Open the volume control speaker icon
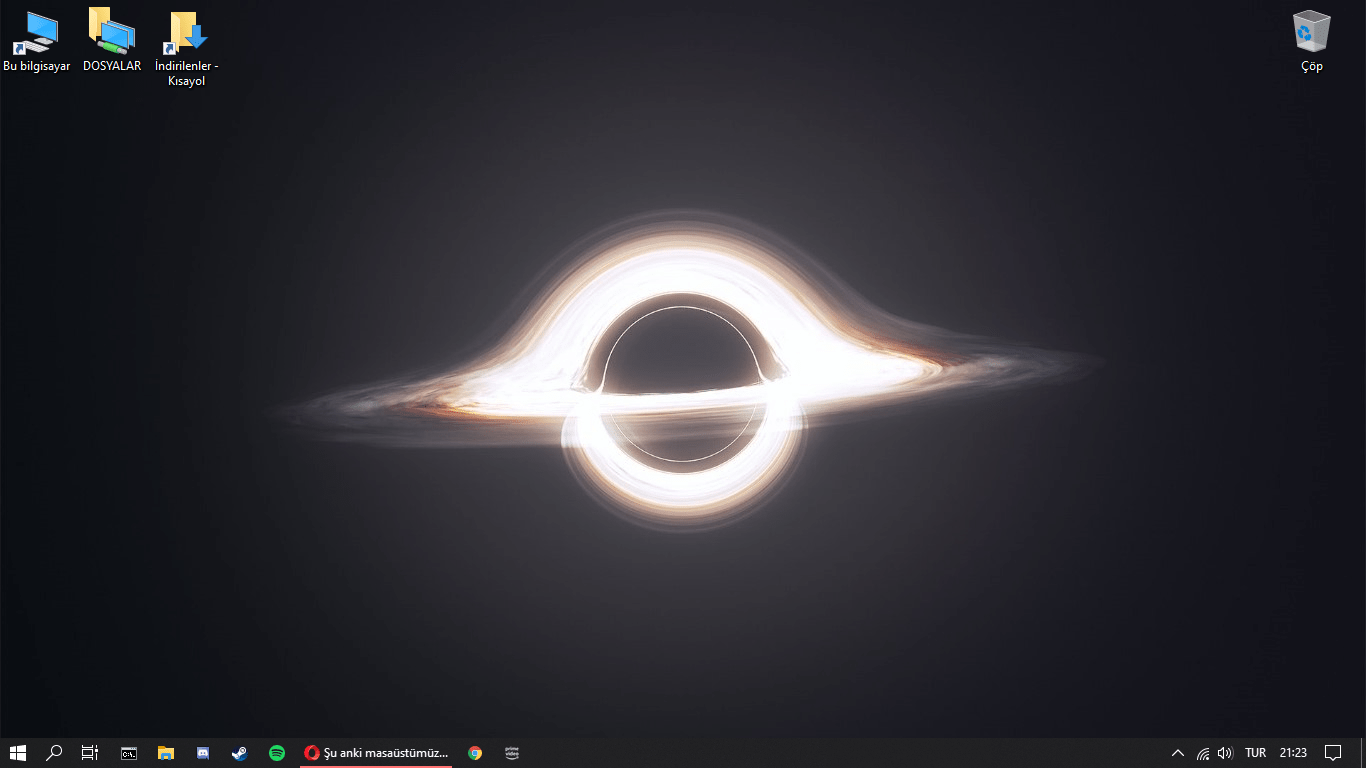The height and width of the screenshot is (768, 1366). tap(1225, 753)
